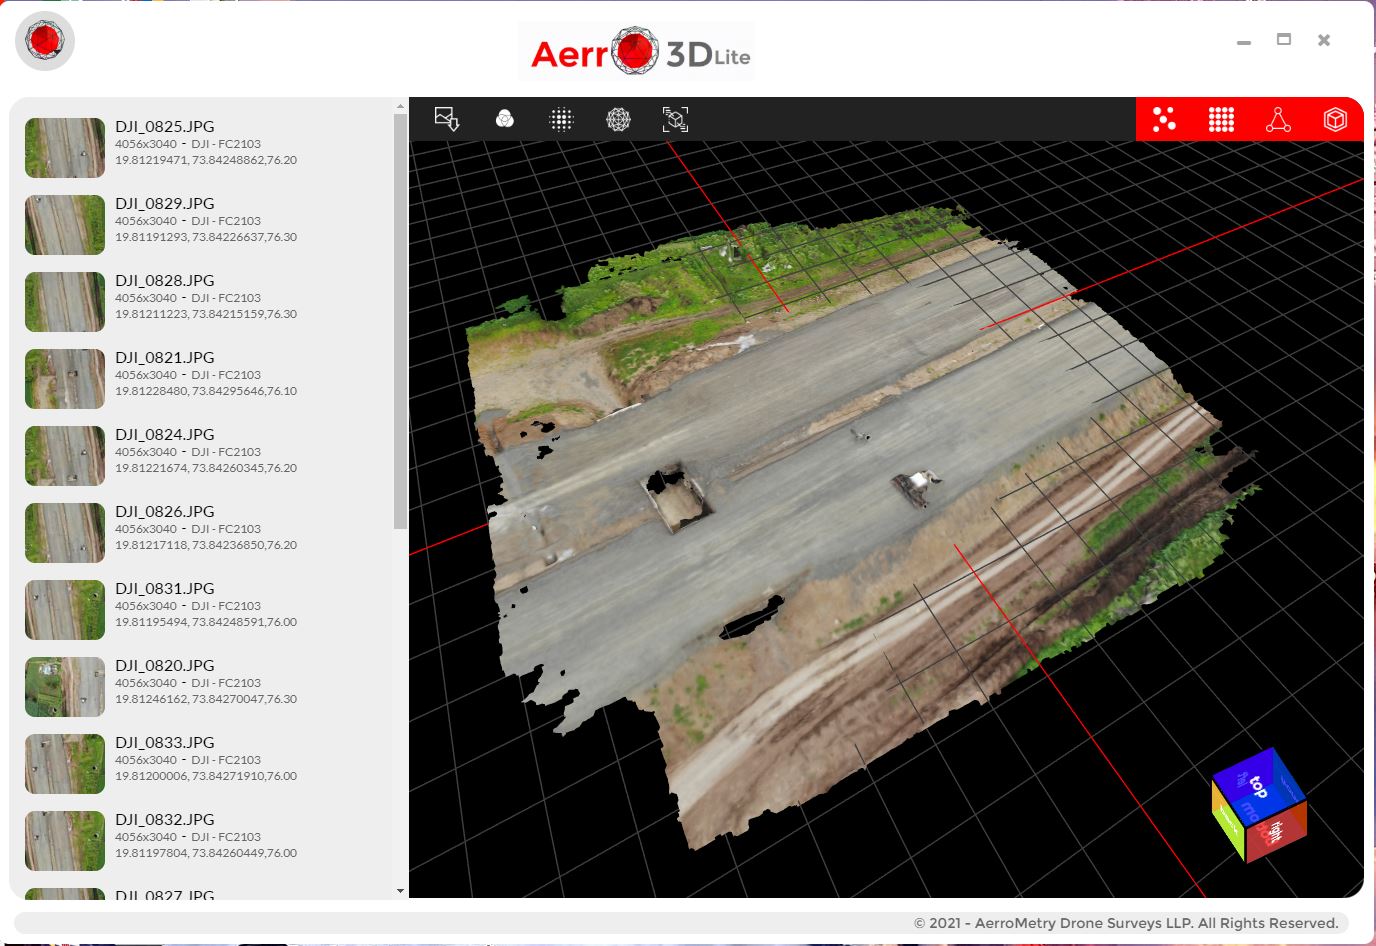Click the DJI_0824.JPG file name
1376x946 pixels.
165,435
